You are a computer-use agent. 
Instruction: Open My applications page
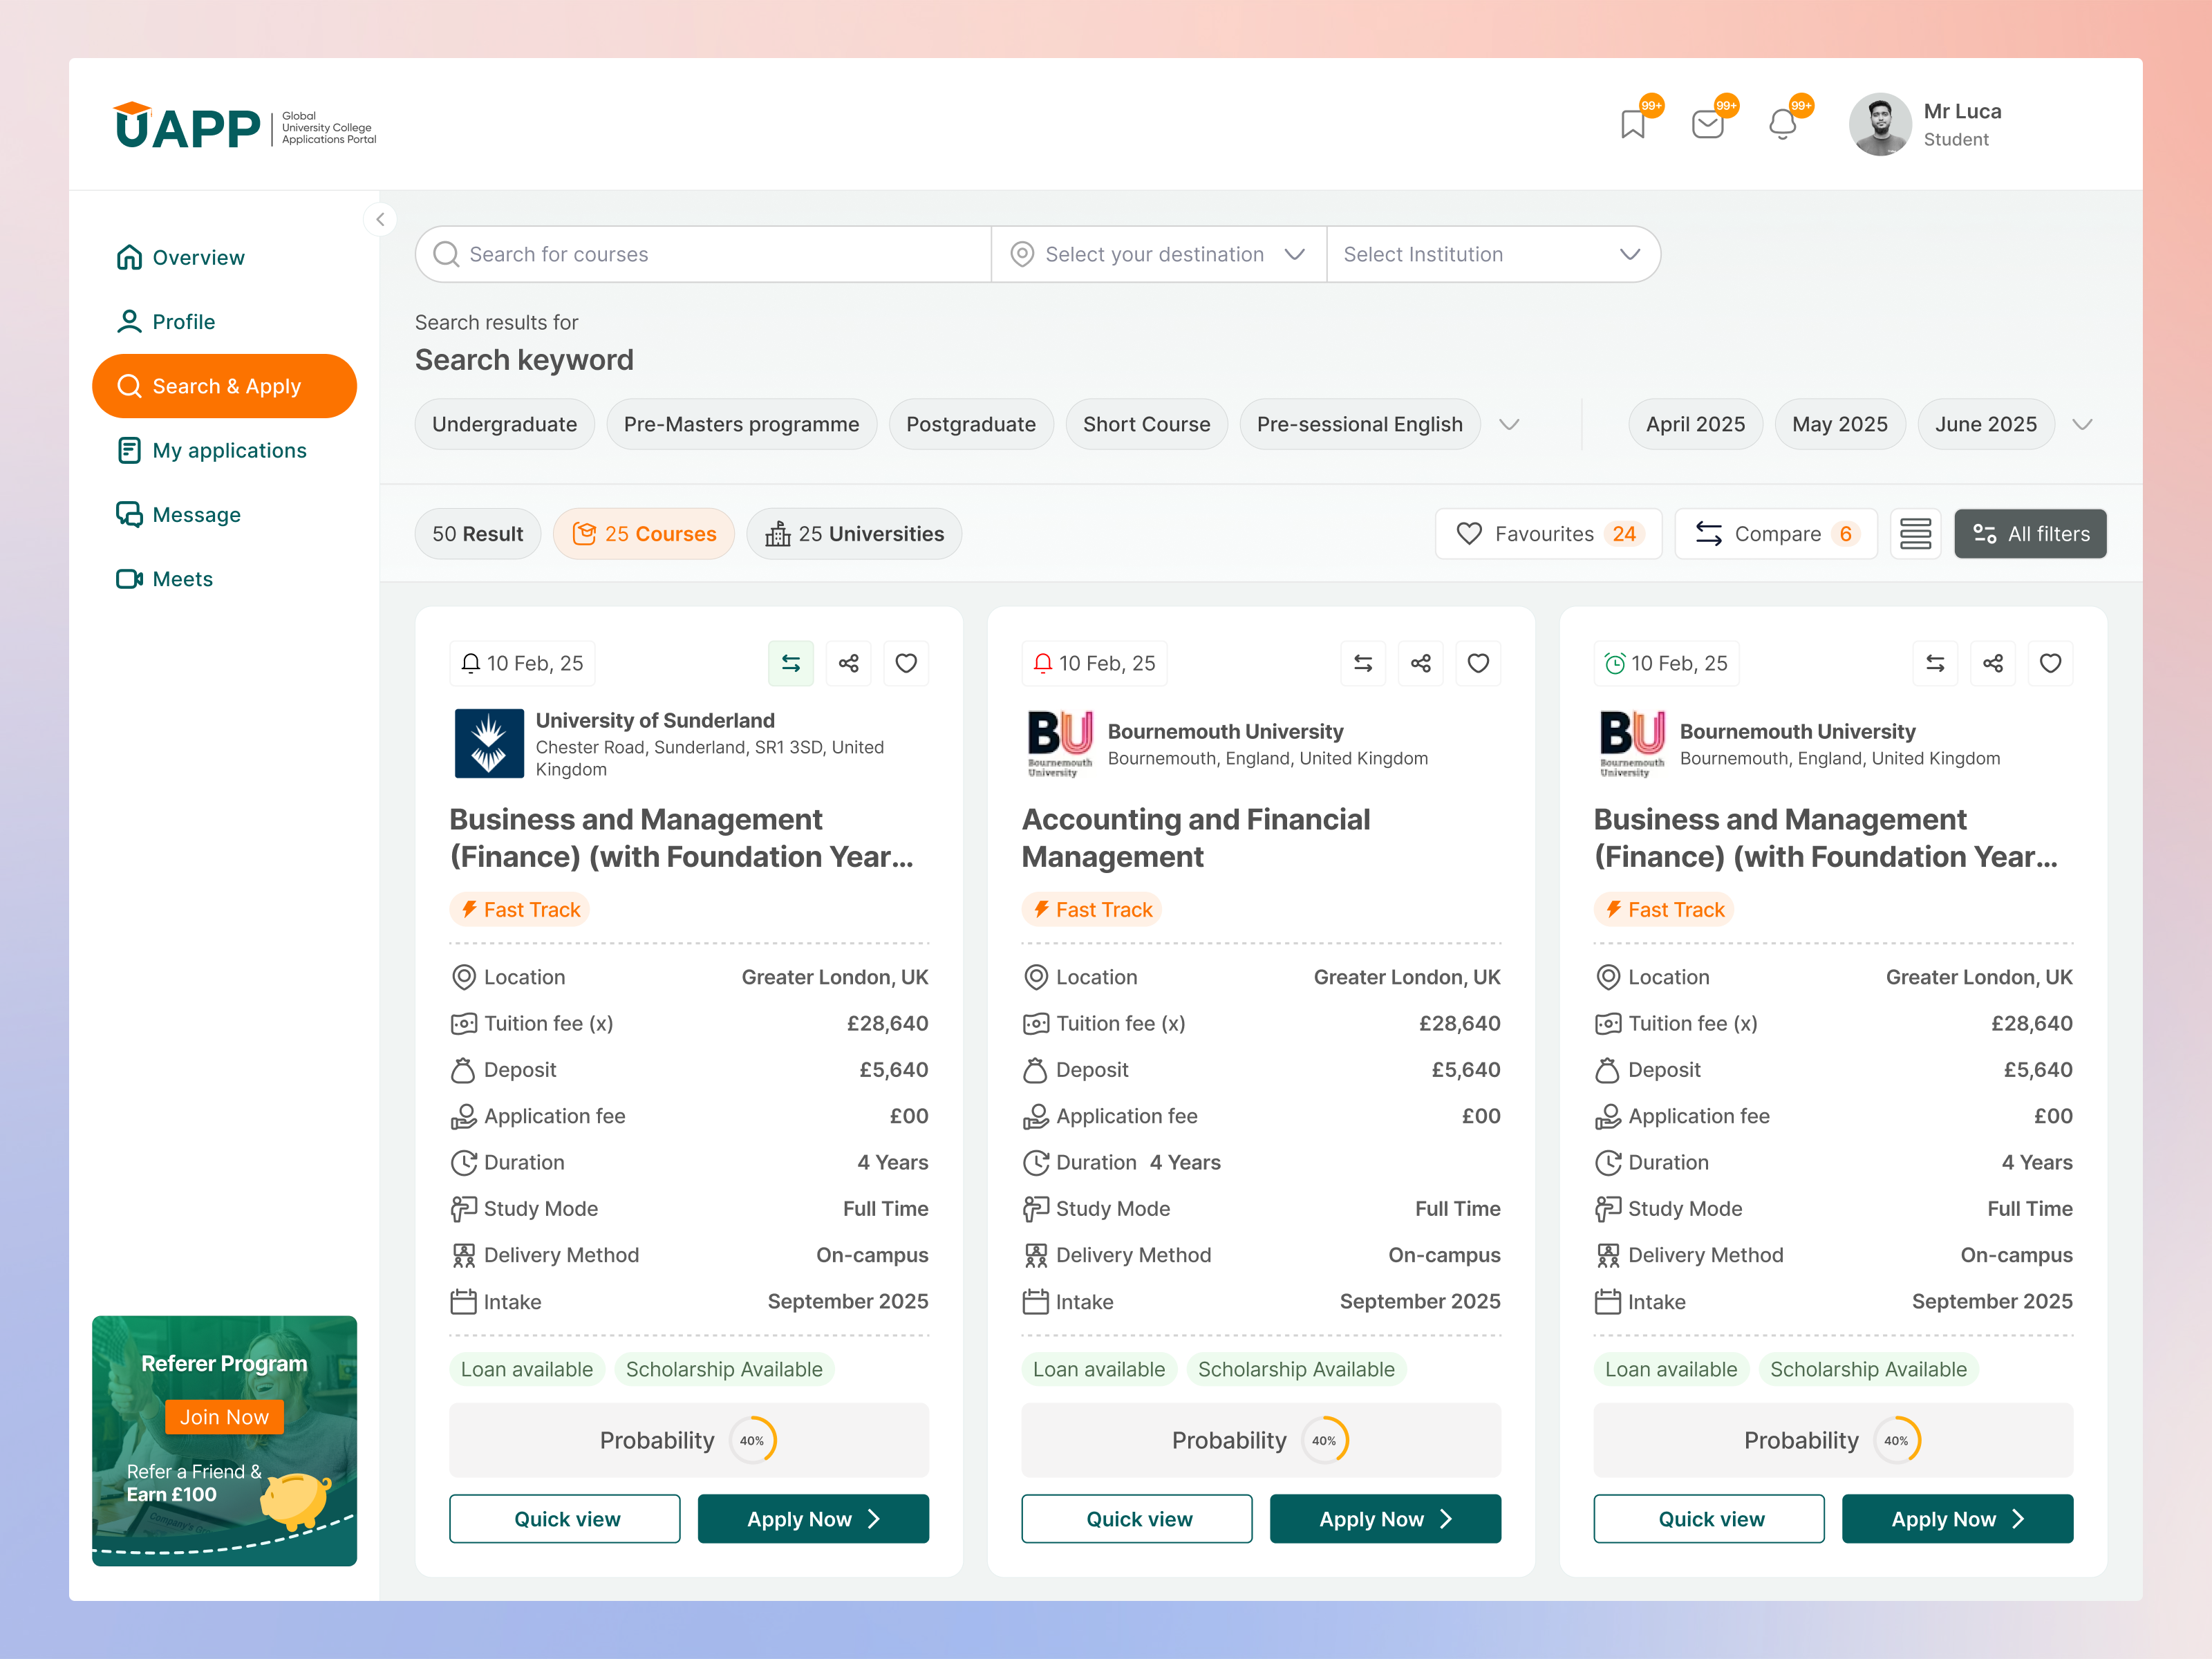(211, 450)
